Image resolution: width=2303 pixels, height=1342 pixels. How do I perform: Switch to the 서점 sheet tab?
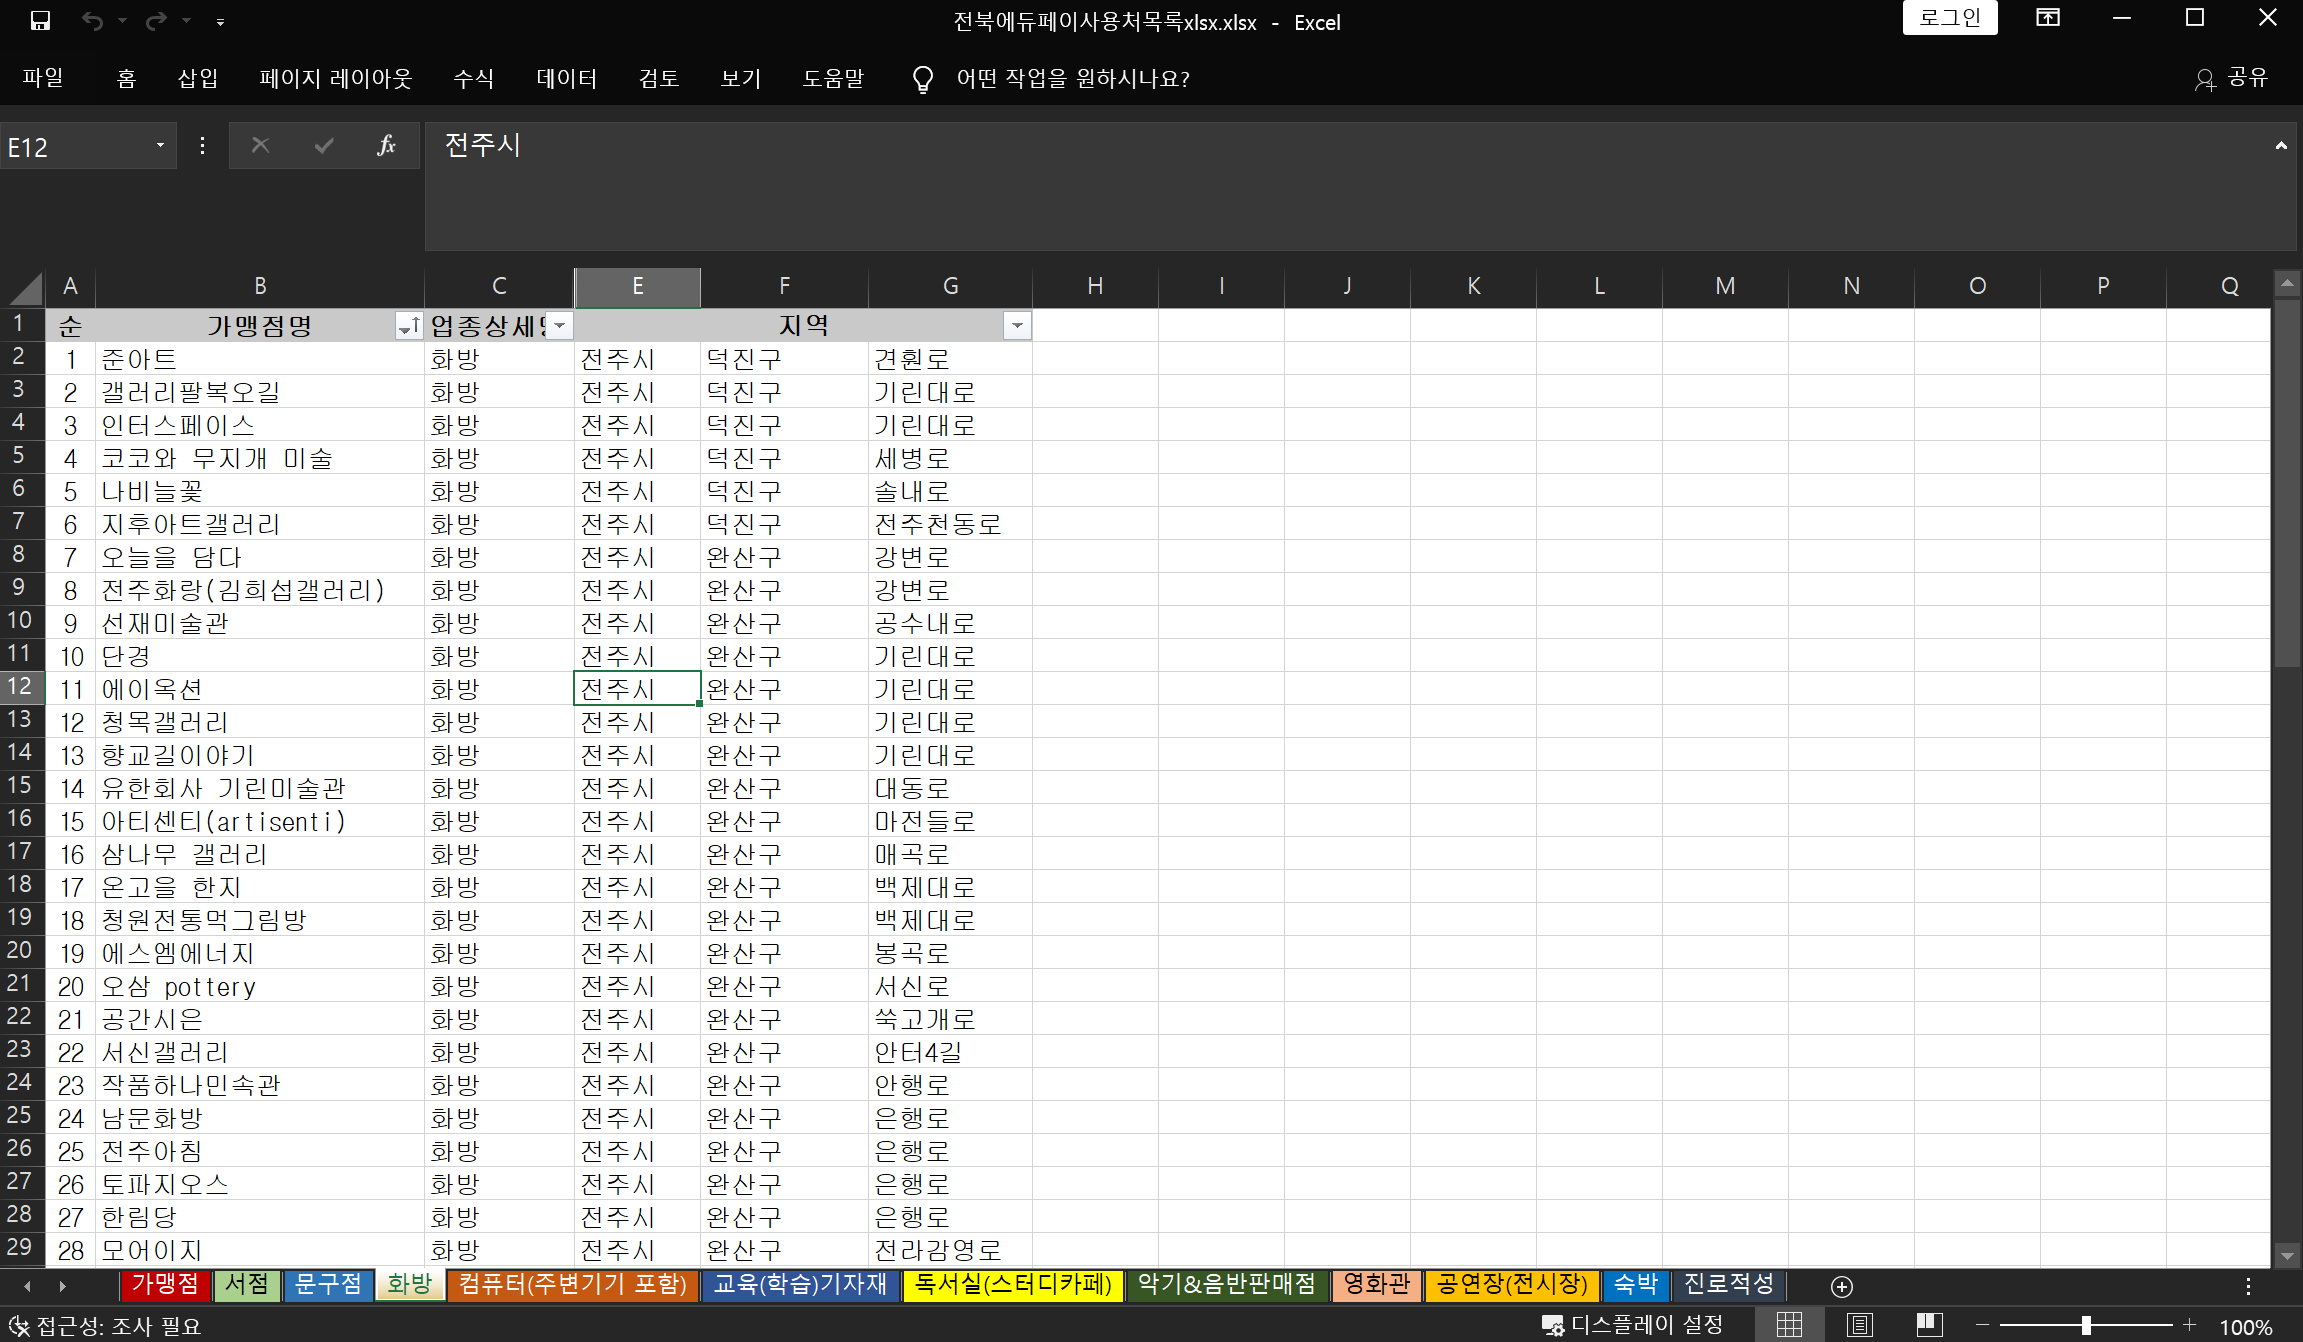point(247,1284)
